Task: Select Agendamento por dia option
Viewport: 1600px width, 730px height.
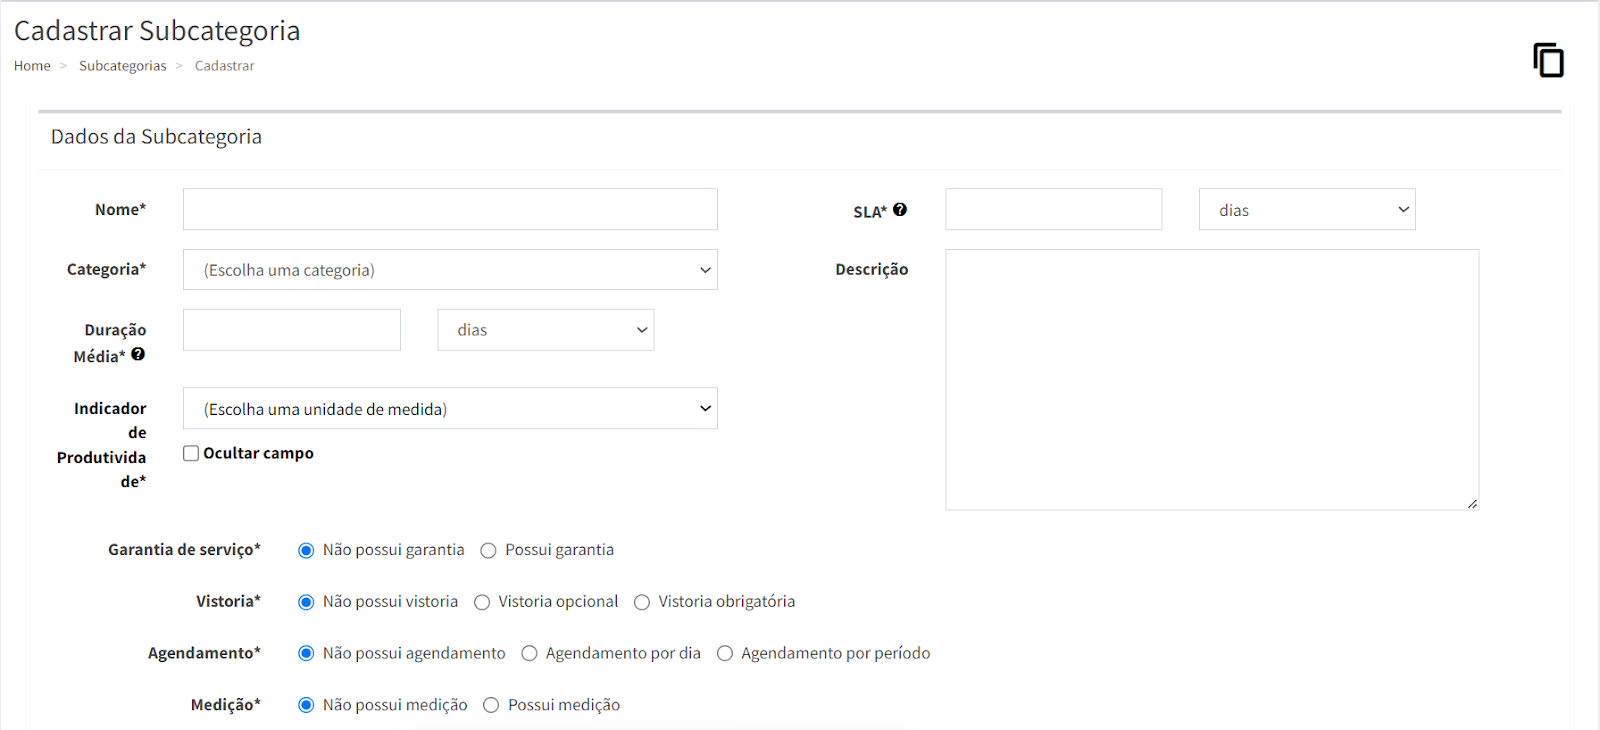Action: 529,654
